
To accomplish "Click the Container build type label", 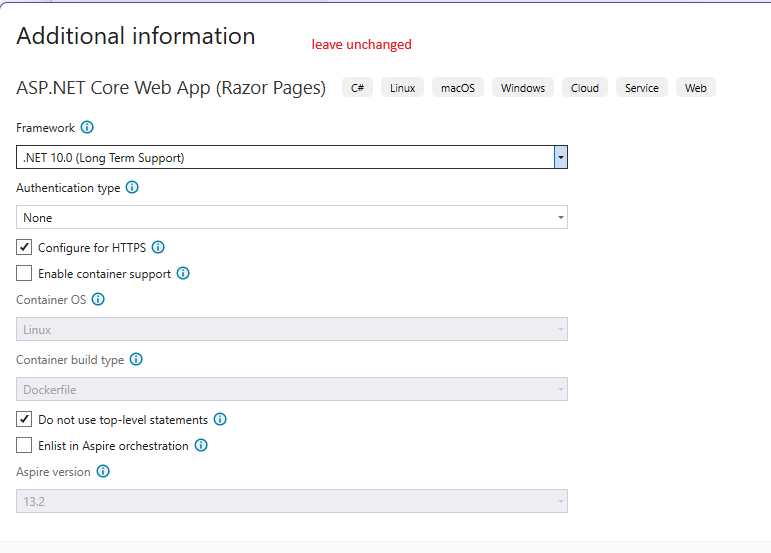I will 70,360.
